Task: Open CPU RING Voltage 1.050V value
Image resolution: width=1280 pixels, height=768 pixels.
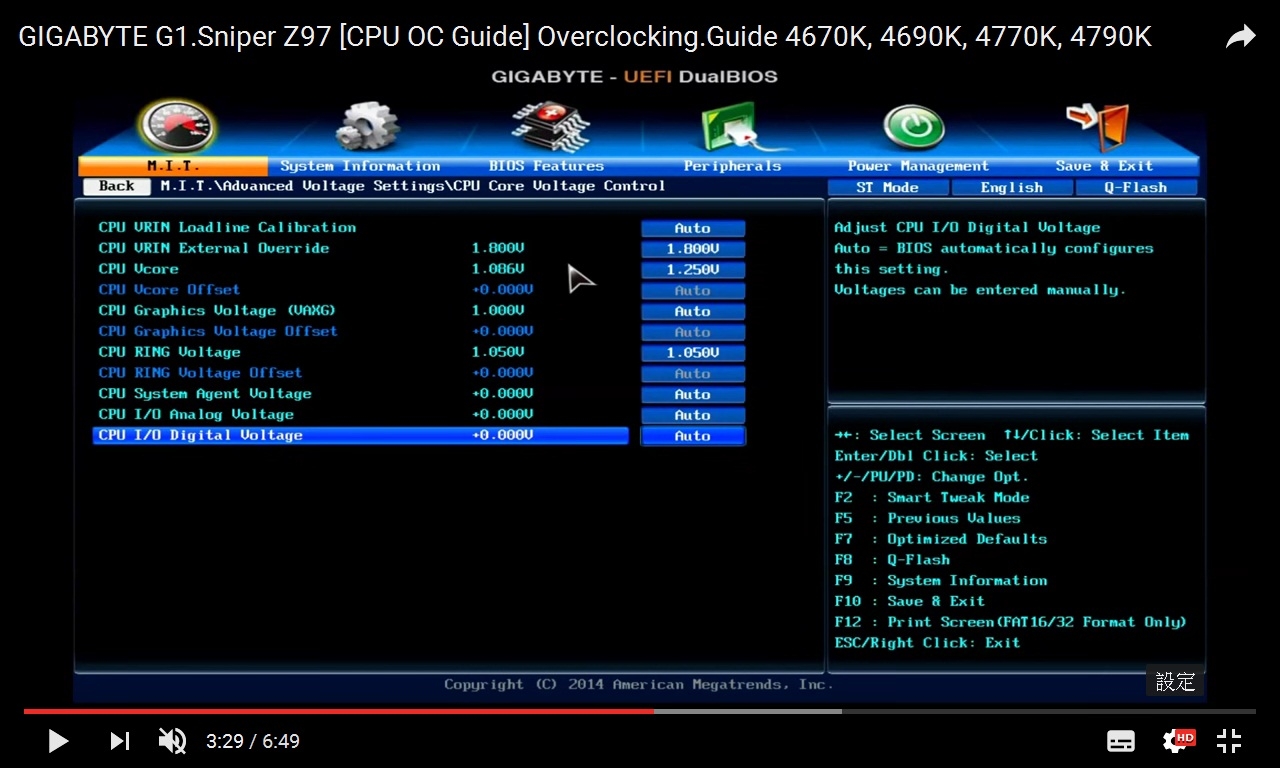Action: click(693, 353)
